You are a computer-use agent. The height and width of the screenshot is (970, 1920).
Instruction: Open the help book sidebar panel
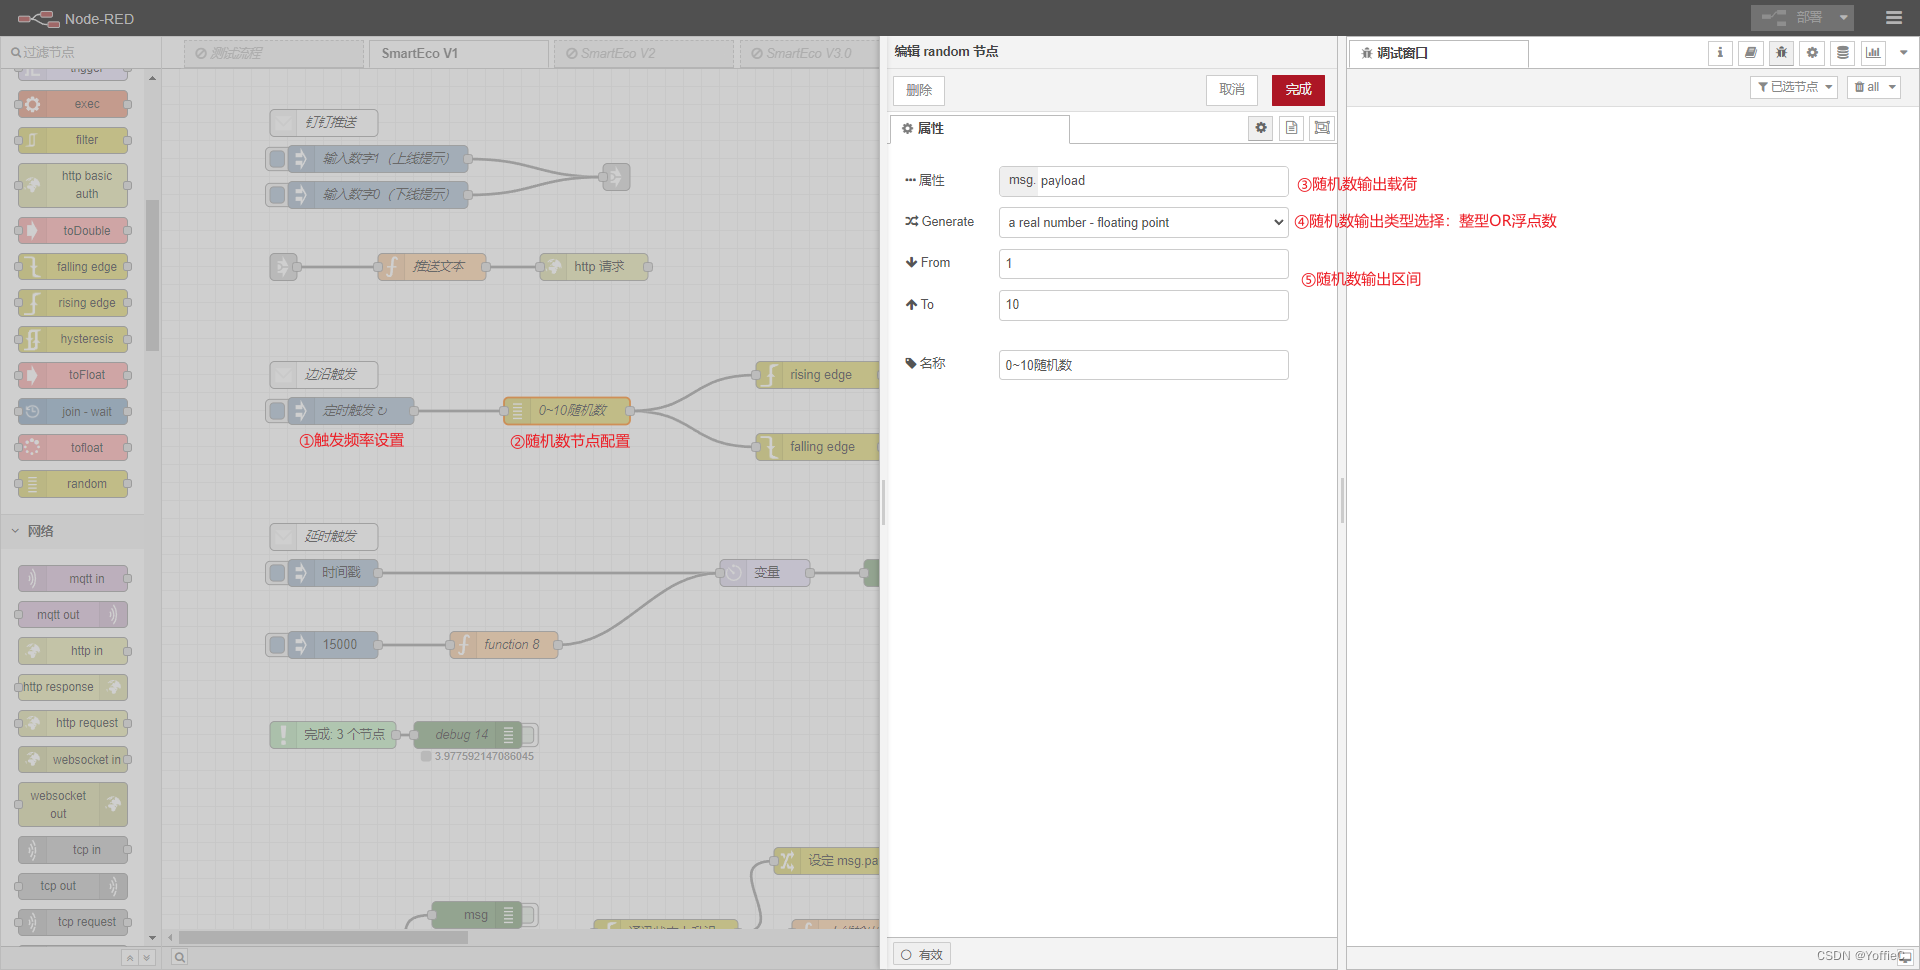[1750, 53]
